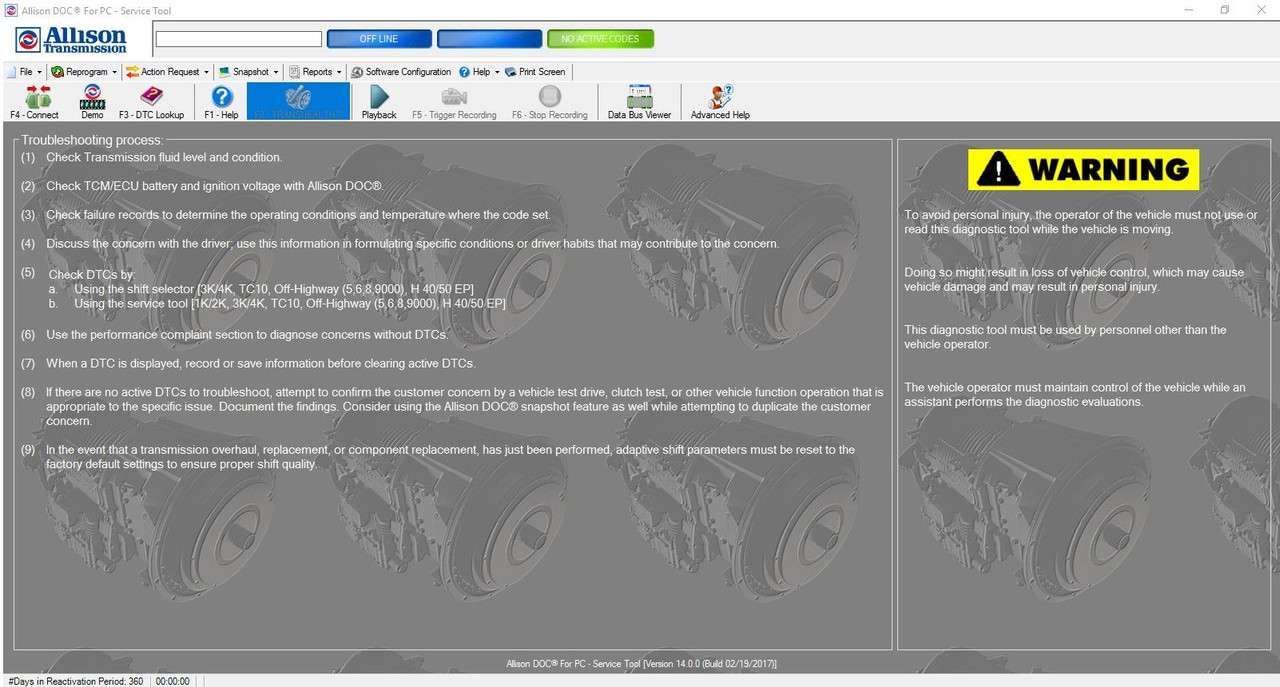Click step (6) 'Use the performance complaint section'
This screenshot has height=687, width=1280.
coord(247,334)
